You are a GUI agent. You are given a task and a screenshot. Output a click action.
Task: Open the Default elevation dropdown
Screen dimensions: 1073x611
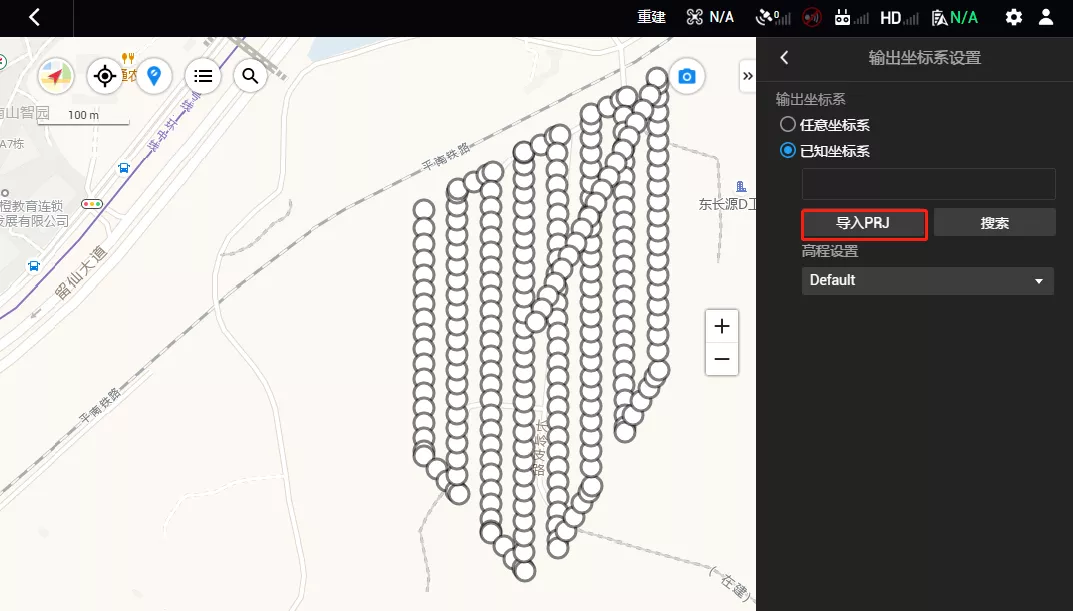click(x=927, y=281)
